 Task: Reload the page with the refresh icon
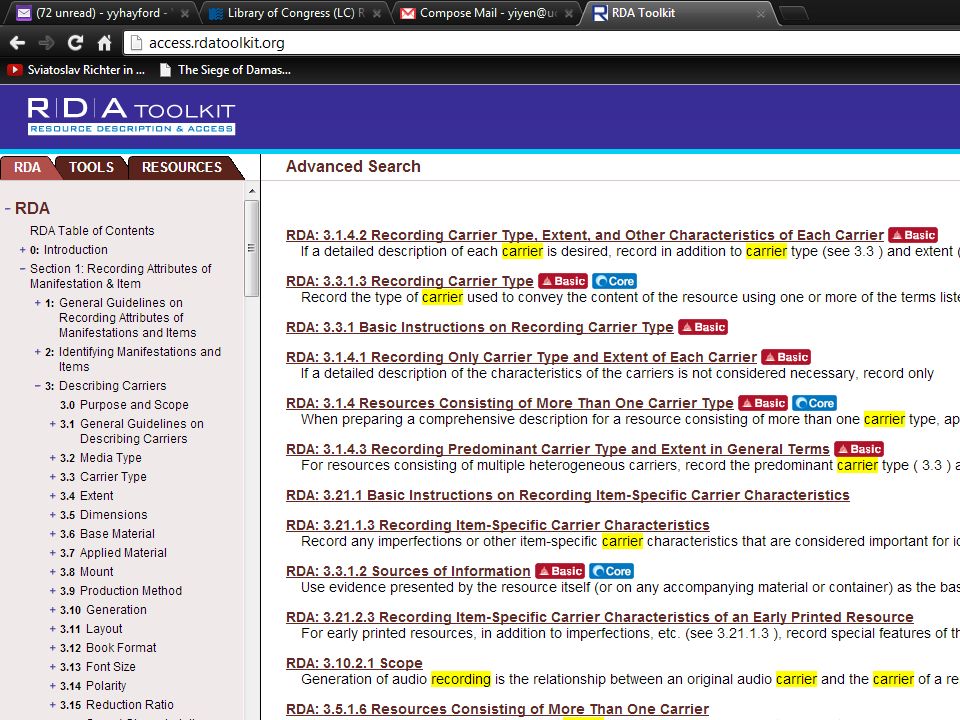[75, 43]
